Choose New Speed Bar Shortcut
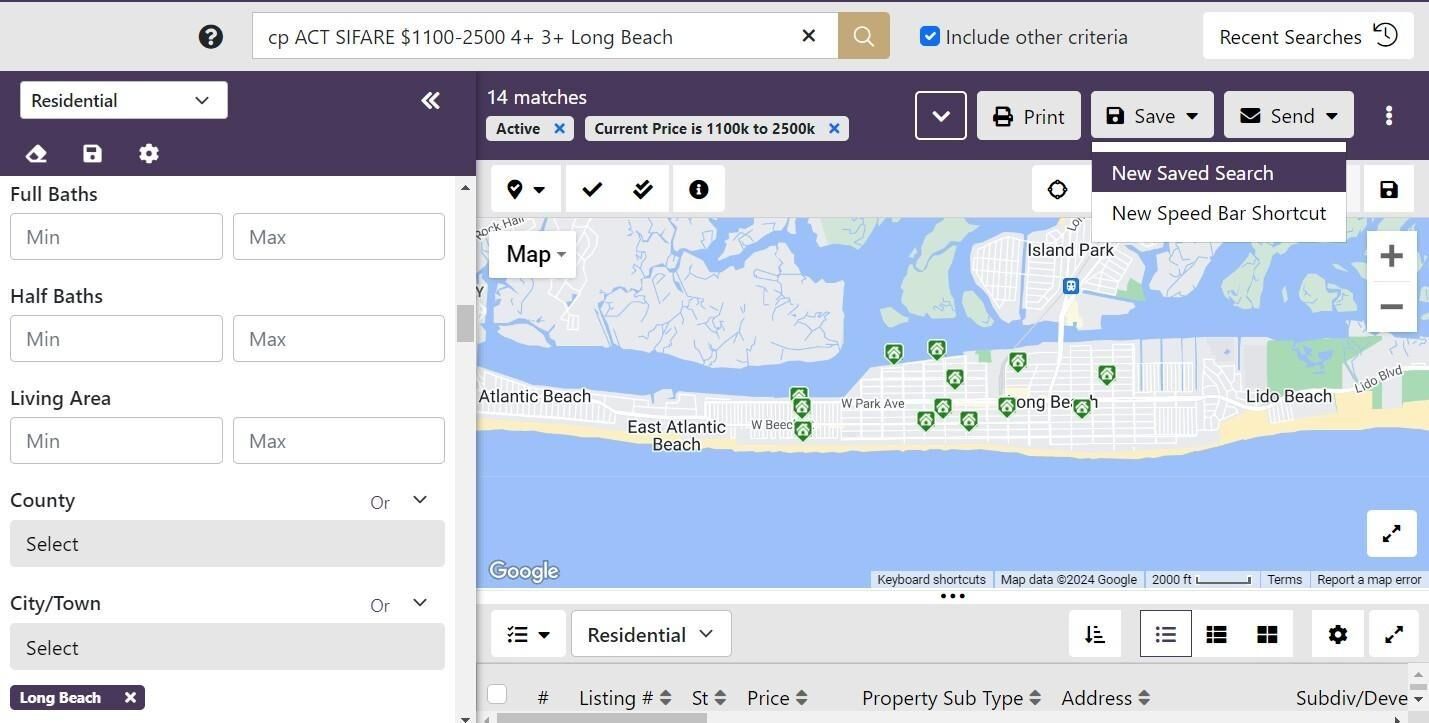The image size is (1429, 723). tap(1218, 213)
